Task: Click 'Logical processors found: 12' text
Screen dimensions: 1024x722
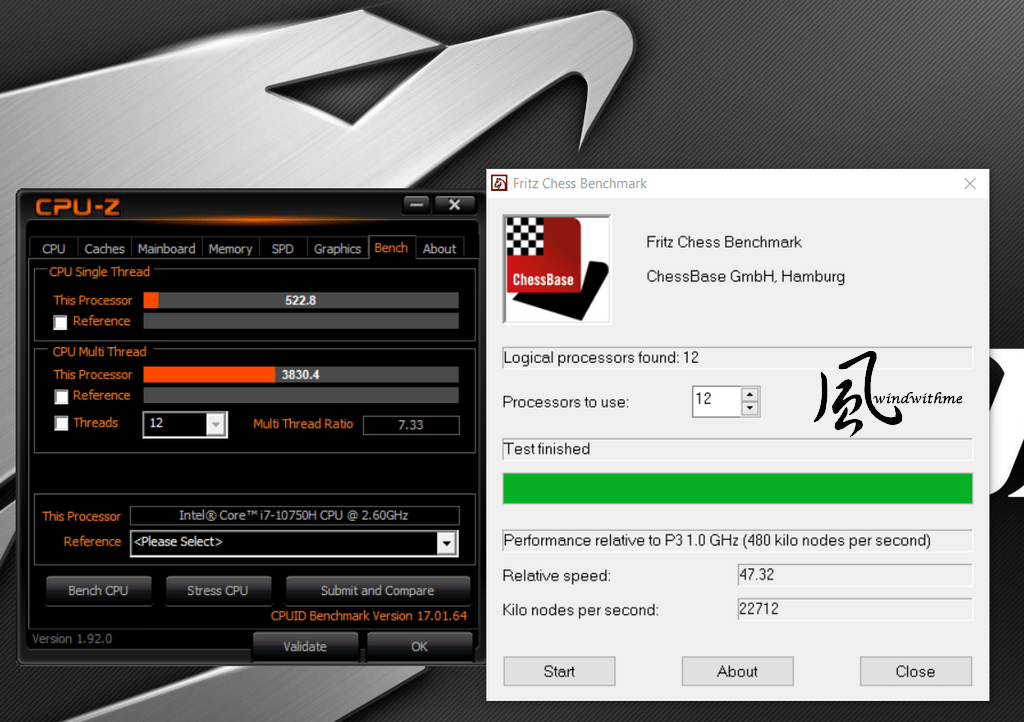Action: click(601, 358)
